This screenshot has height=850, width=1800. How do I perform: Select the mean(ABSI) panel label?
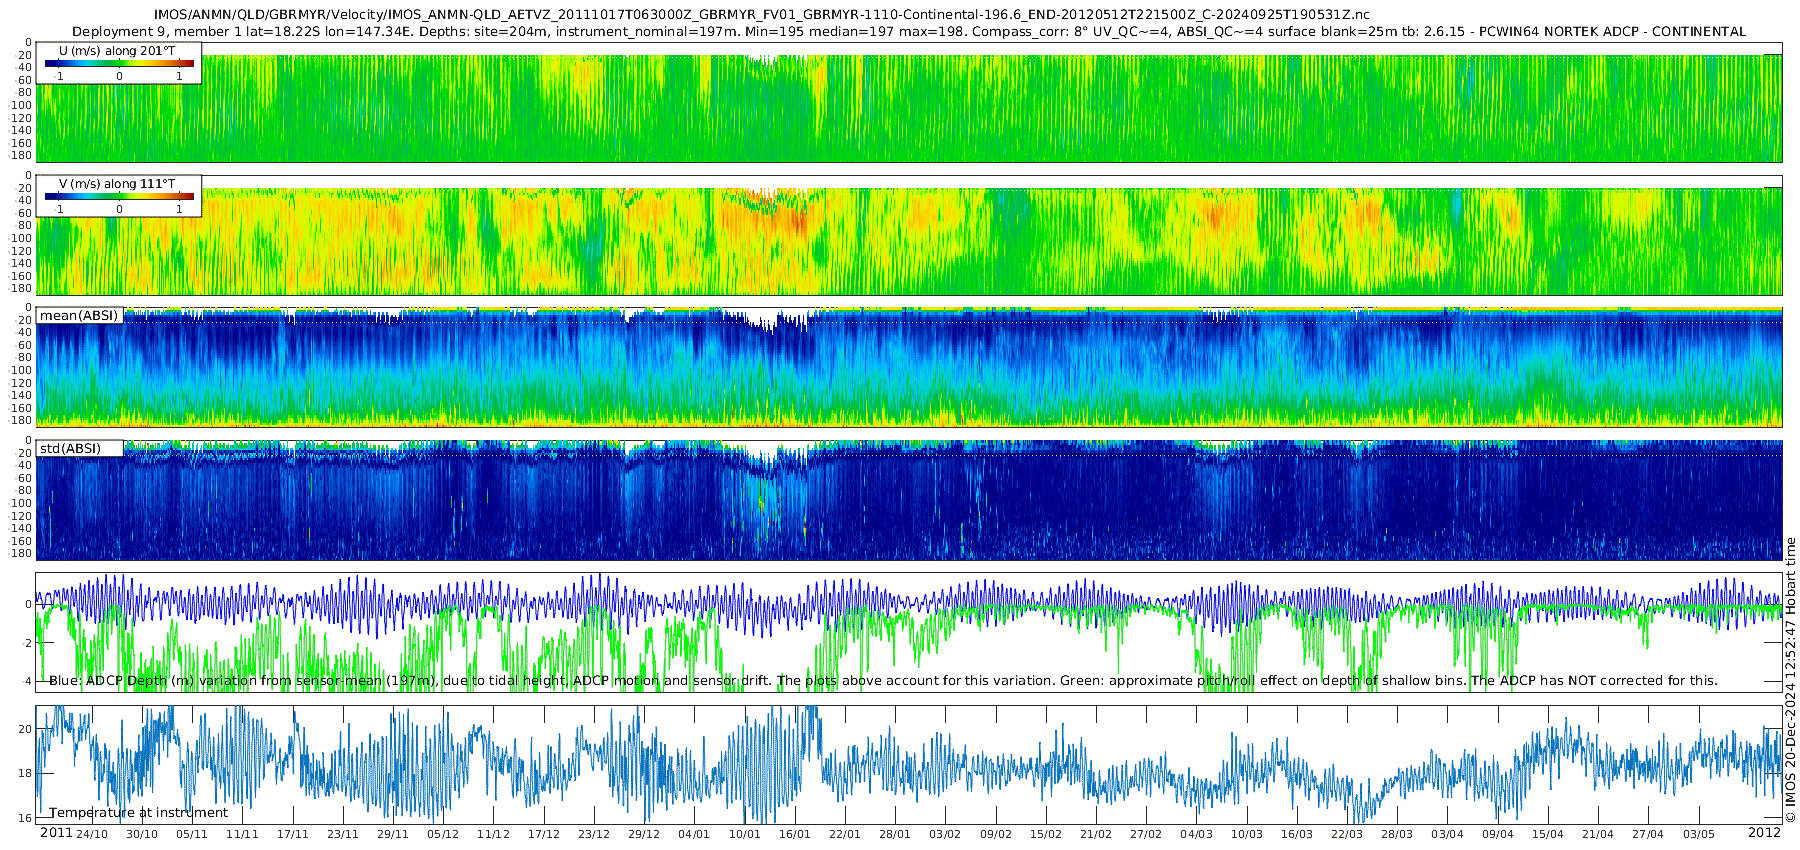click(x=79, y=316)
